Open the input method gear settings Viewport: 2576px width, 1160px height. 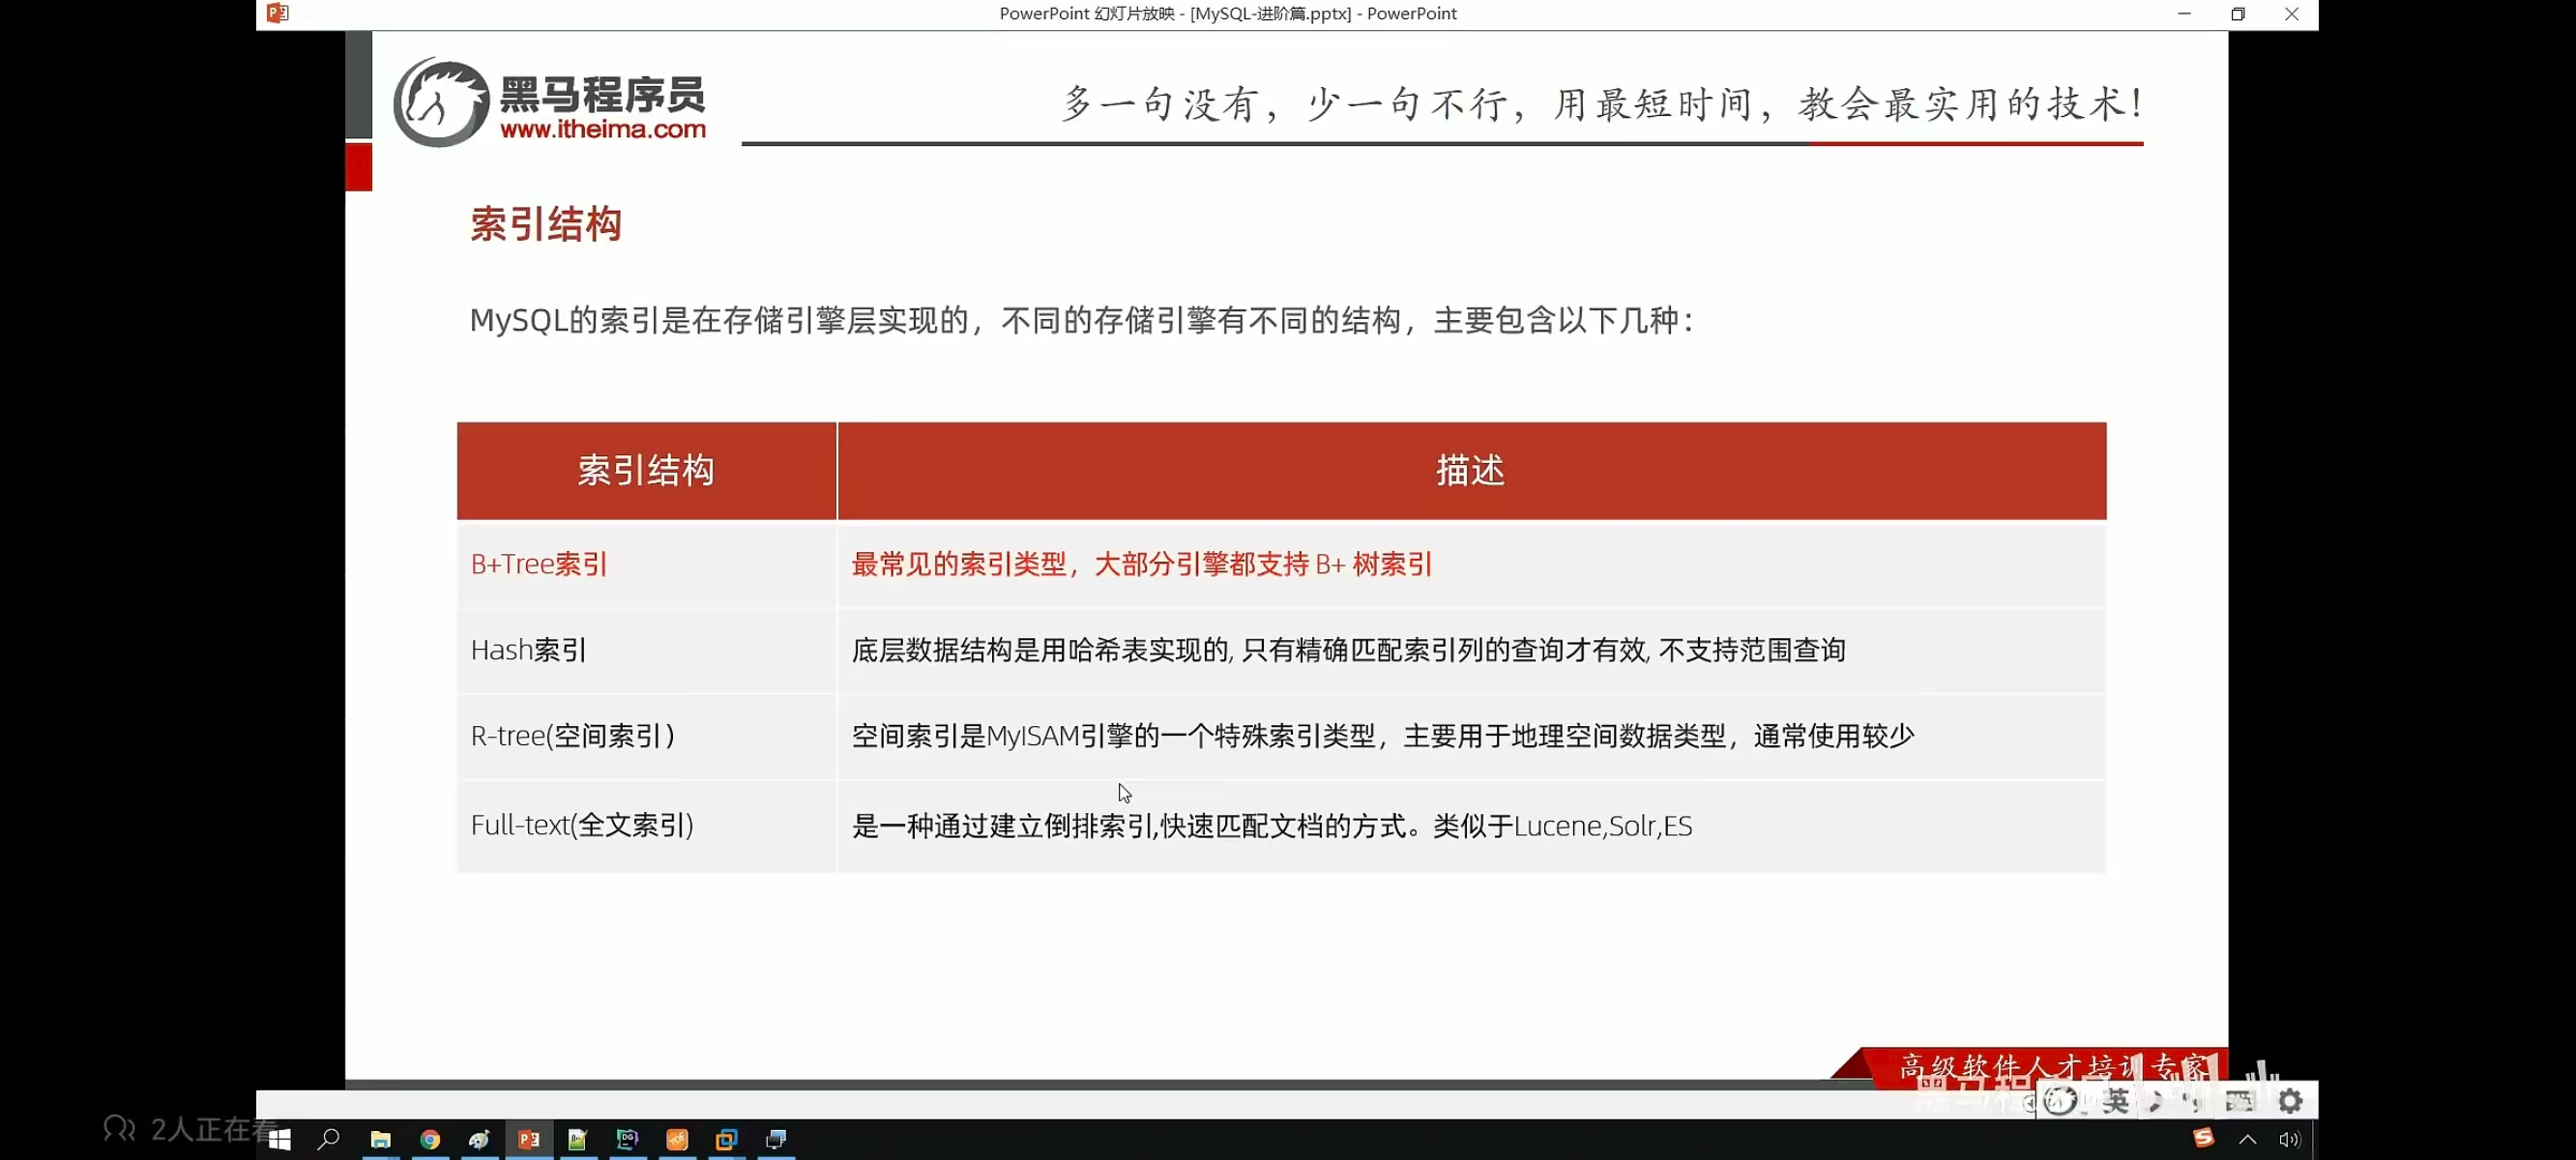2290,1101
